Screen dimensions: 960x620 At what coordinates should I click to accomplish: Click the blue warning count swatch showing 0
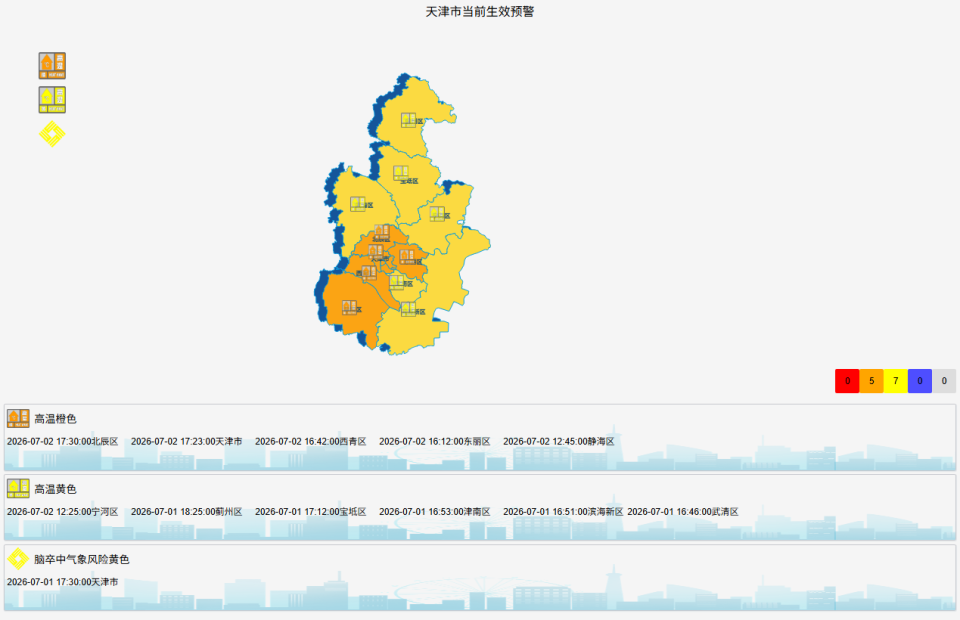pos(920,381)
